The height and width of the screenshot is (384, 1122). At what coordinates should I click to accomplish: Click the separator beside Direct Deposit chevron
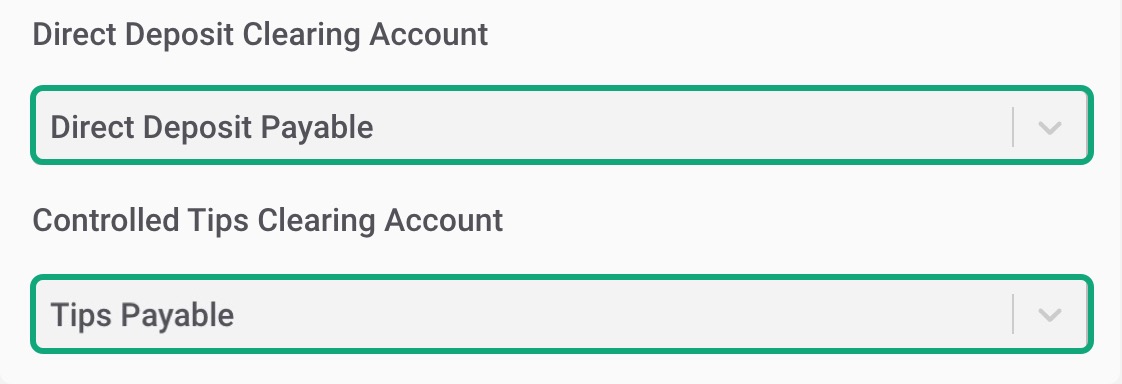(1013, 127)
